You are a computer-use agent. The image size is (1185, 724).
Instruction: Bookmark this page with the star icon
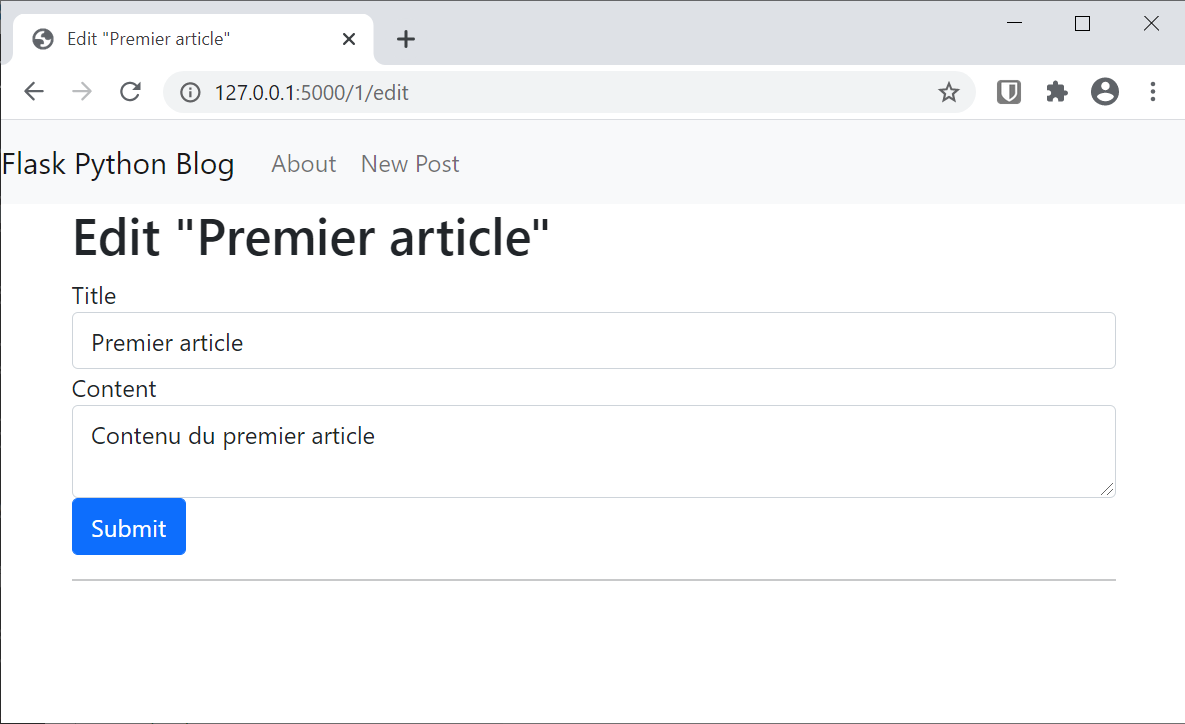coord(948,93)
